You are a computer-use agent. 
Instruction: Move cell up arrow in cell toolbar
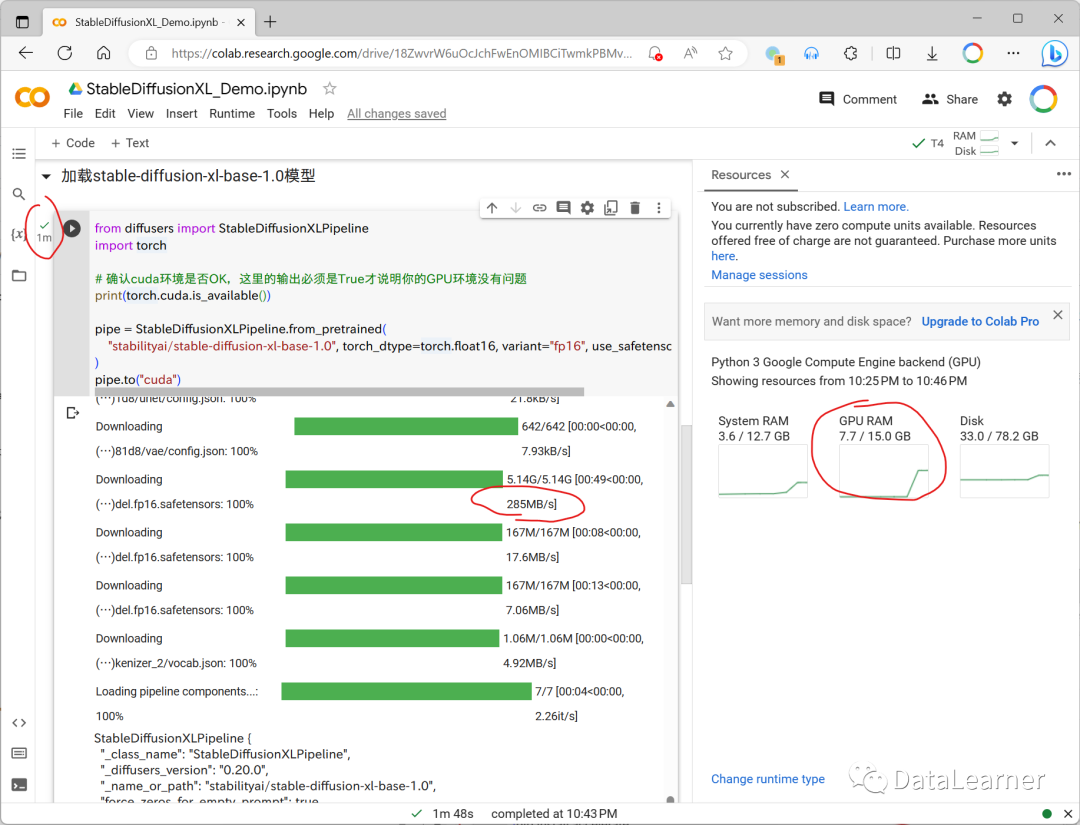(492, 208)
